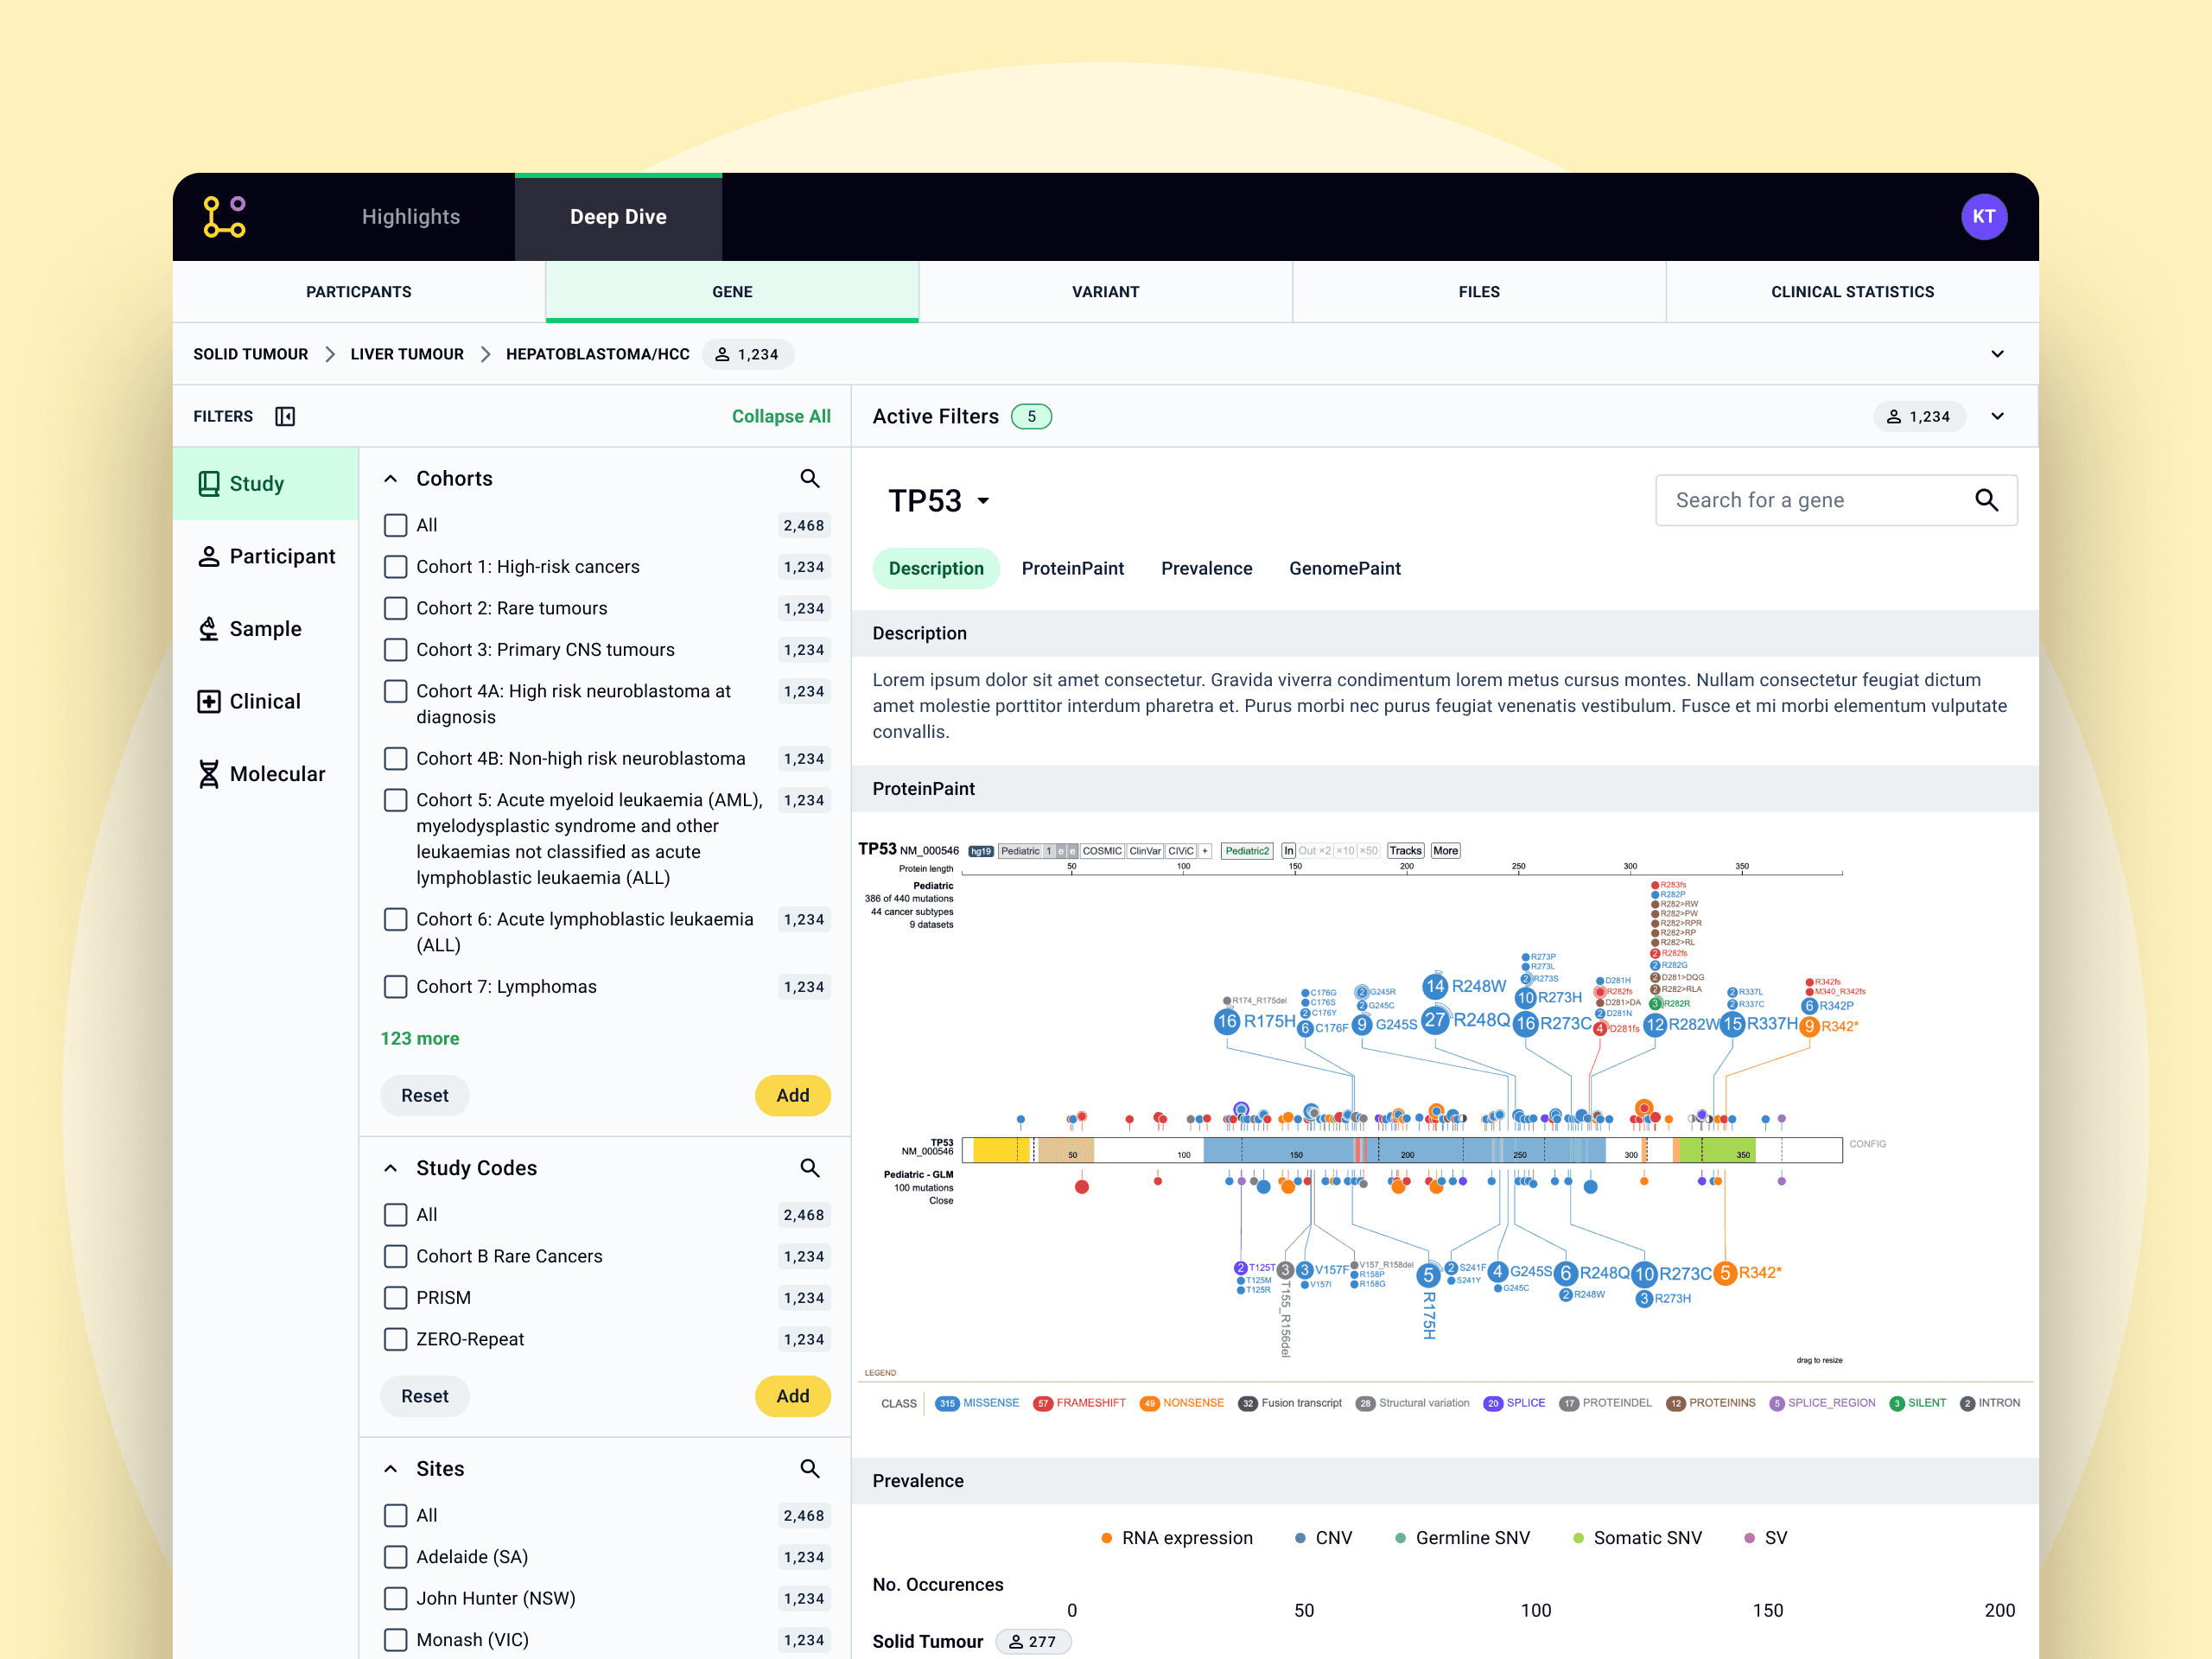Open the FILES tab
2212x1659 pixels.
(1479, 292)
